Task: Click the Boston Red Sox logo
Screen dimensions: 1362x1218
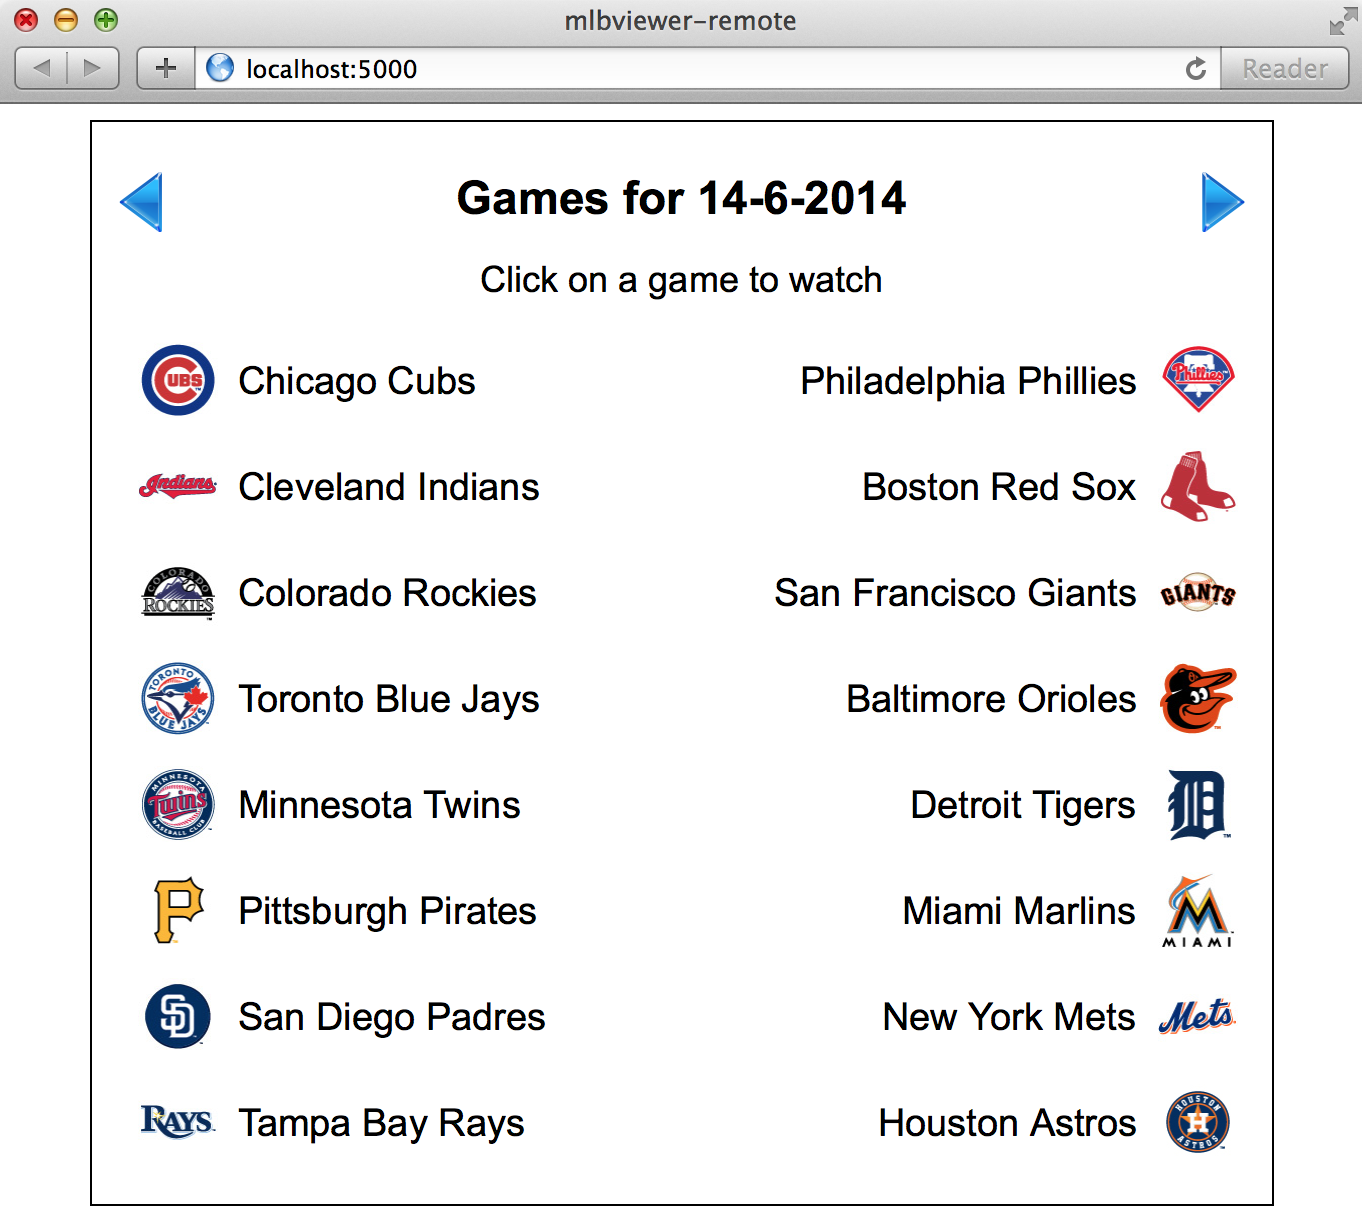Action: pyautogui.click(x=1198, y=486)
